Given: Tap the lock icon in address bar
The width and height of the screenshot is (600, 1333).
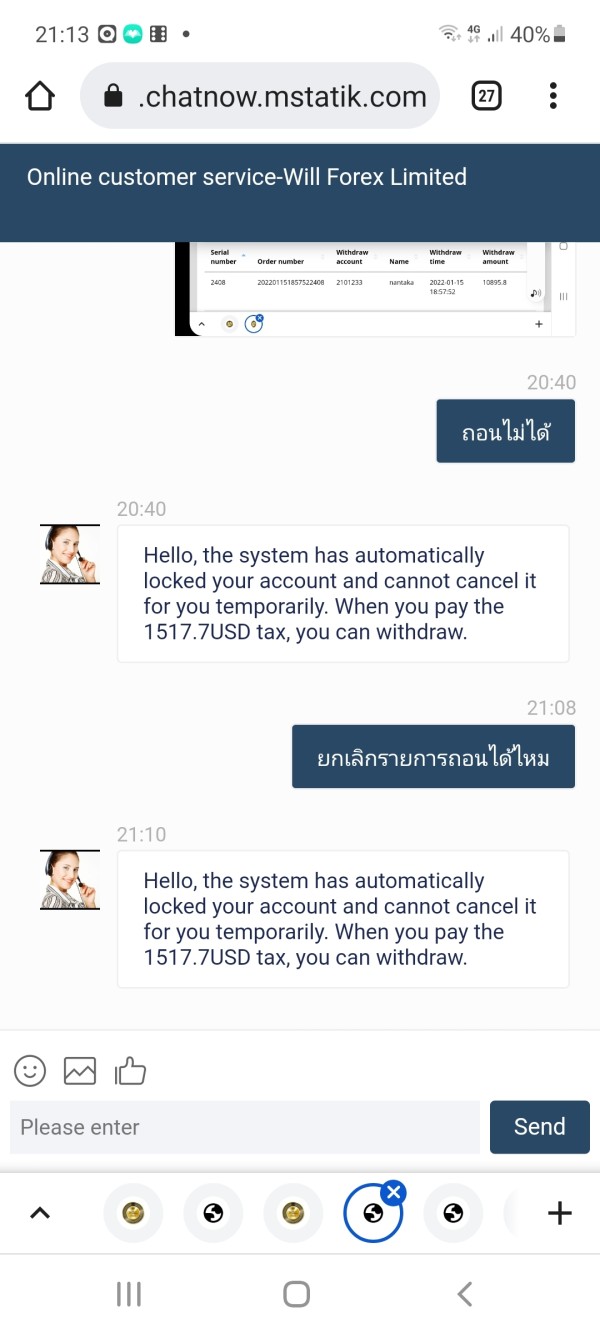Looking at the screenshot, I should click(x=113, y=96).
